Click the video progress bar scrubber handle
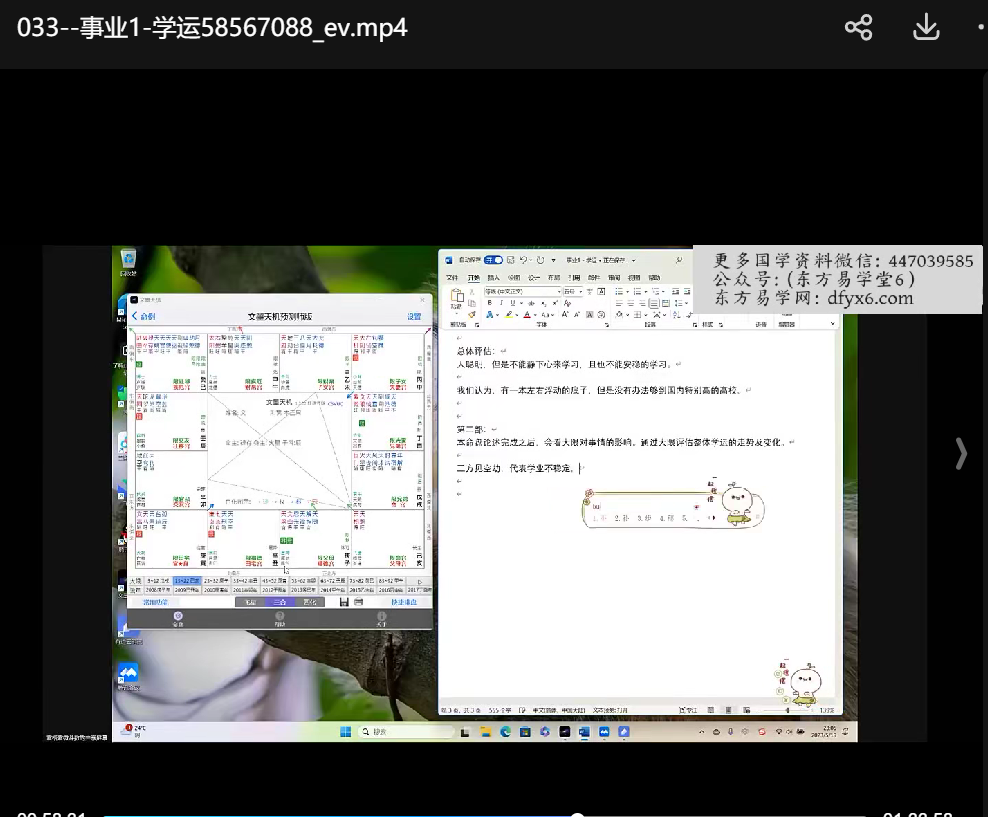Screen dimensions: 988x817 pyautogui.click(x=577, y=815)
